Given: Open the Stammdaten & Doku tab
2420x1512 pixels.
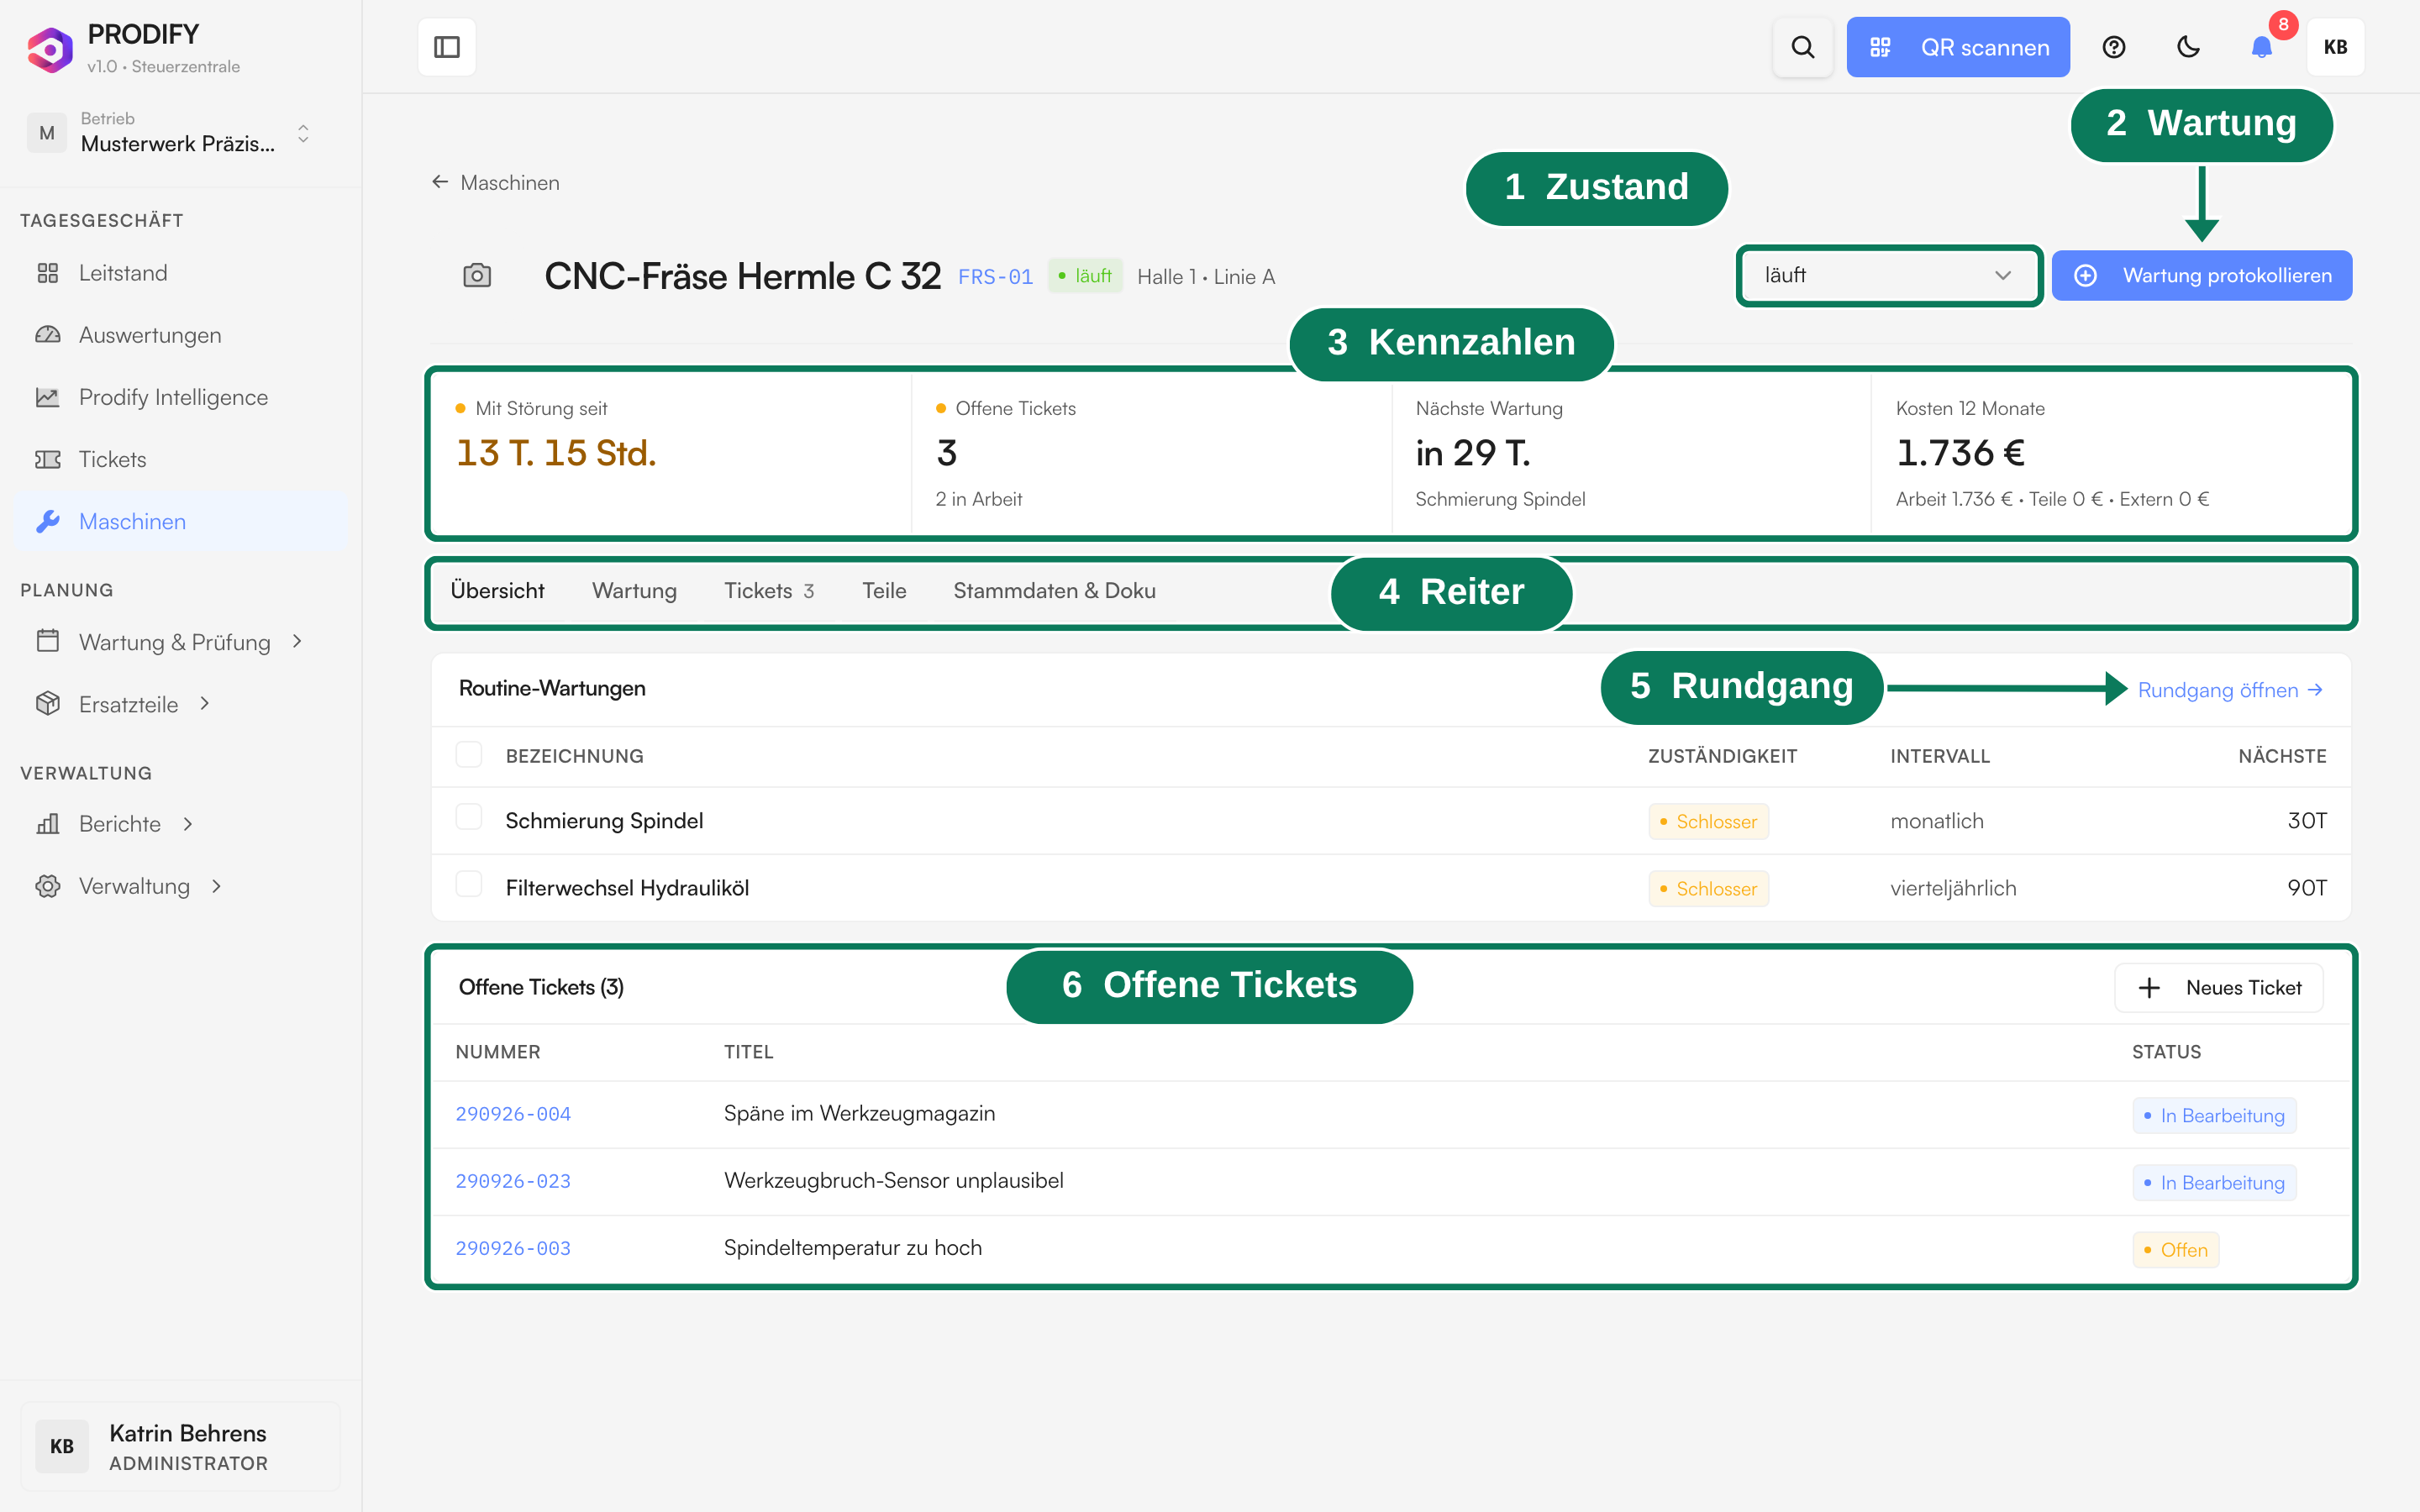Looking at the screenshot, I should [x=1054, y=591].
